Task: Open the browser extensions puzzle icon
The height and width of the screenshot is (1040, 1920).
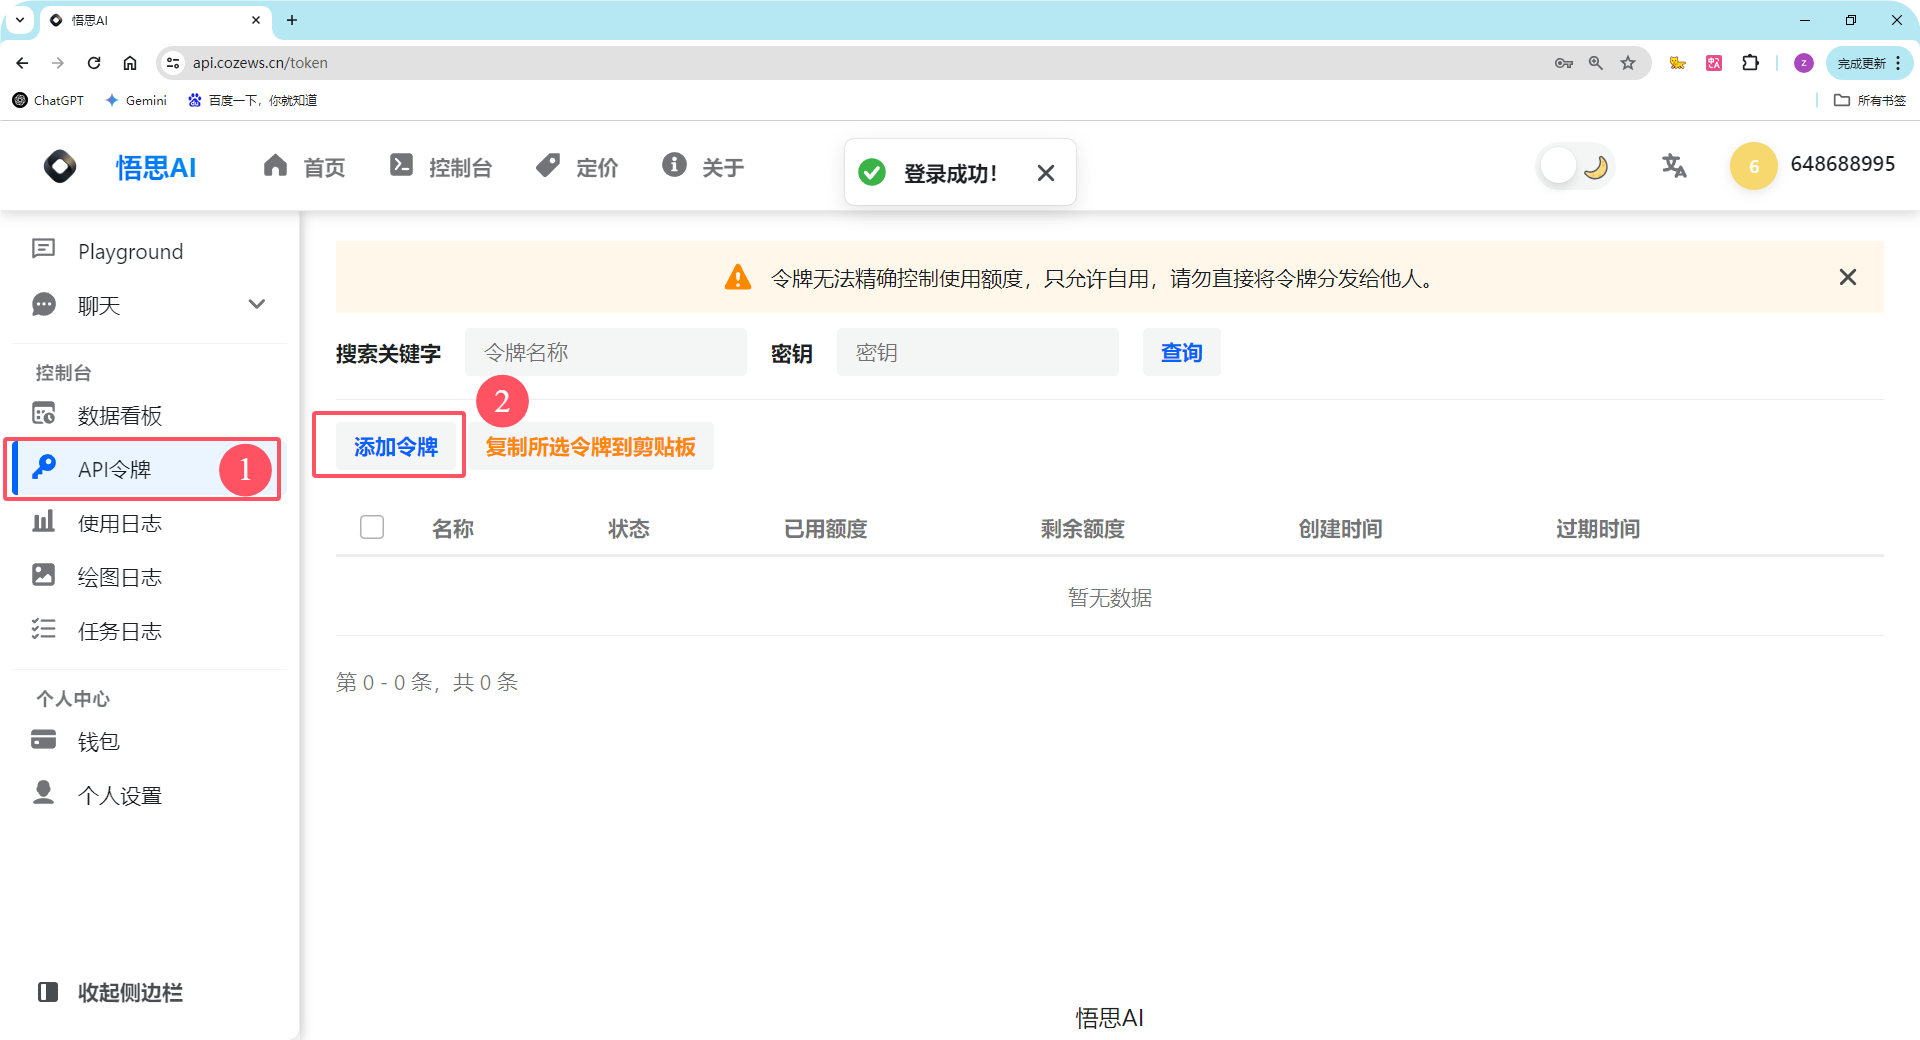Action: [x=1750, y=62]
